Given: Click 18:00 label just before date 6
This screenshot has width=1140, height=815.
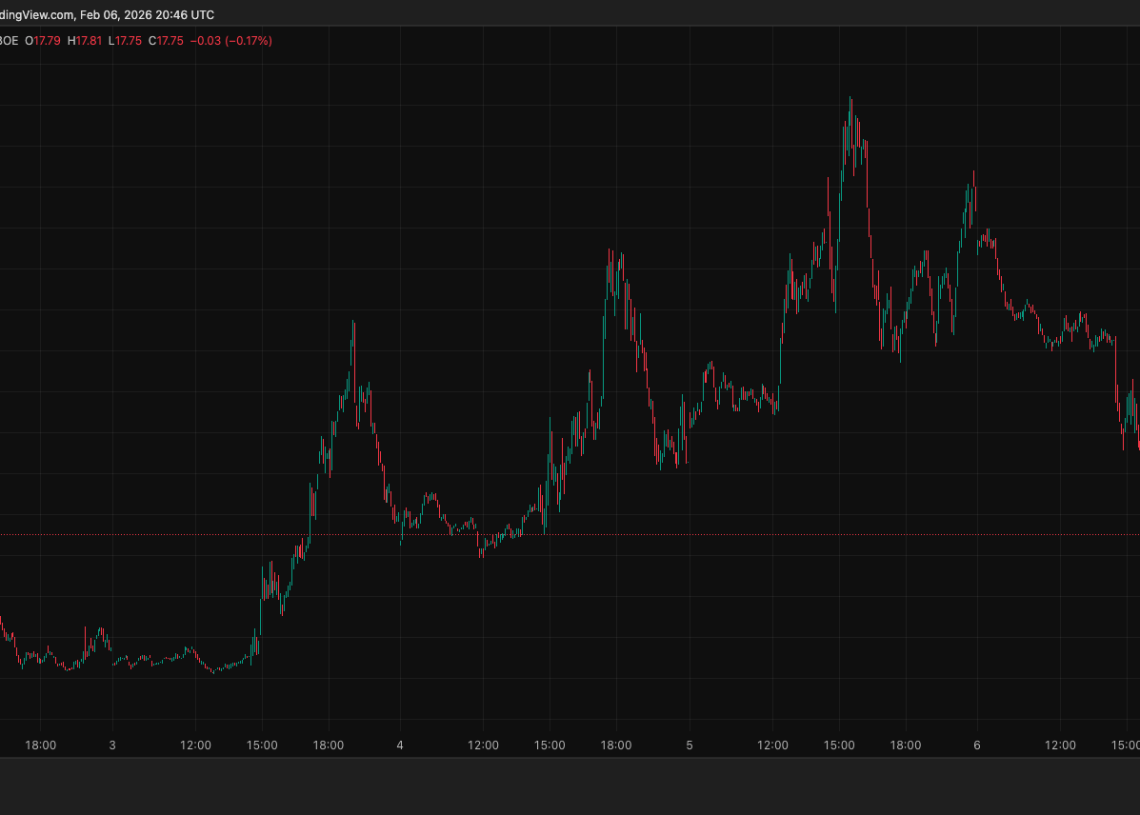Looking at the screenshot, I should click(905, 745).
